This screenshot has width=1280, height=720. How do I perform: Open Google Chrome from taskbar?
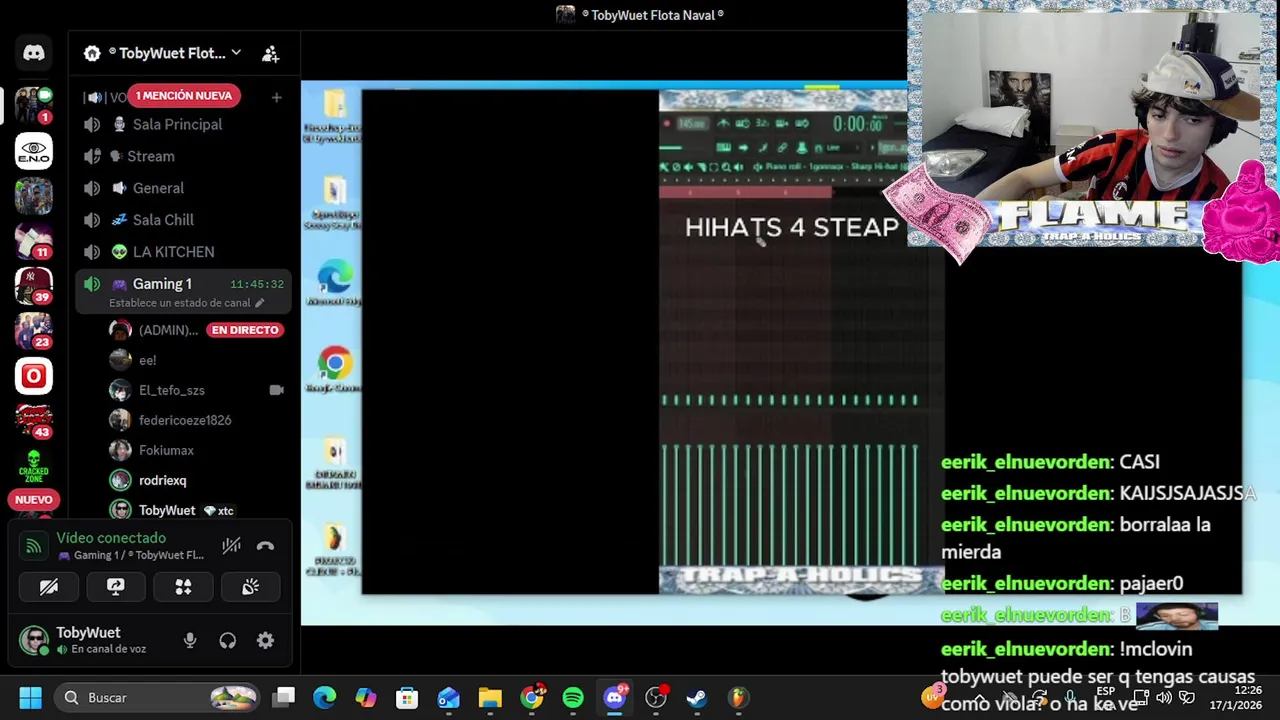[532, 698]
